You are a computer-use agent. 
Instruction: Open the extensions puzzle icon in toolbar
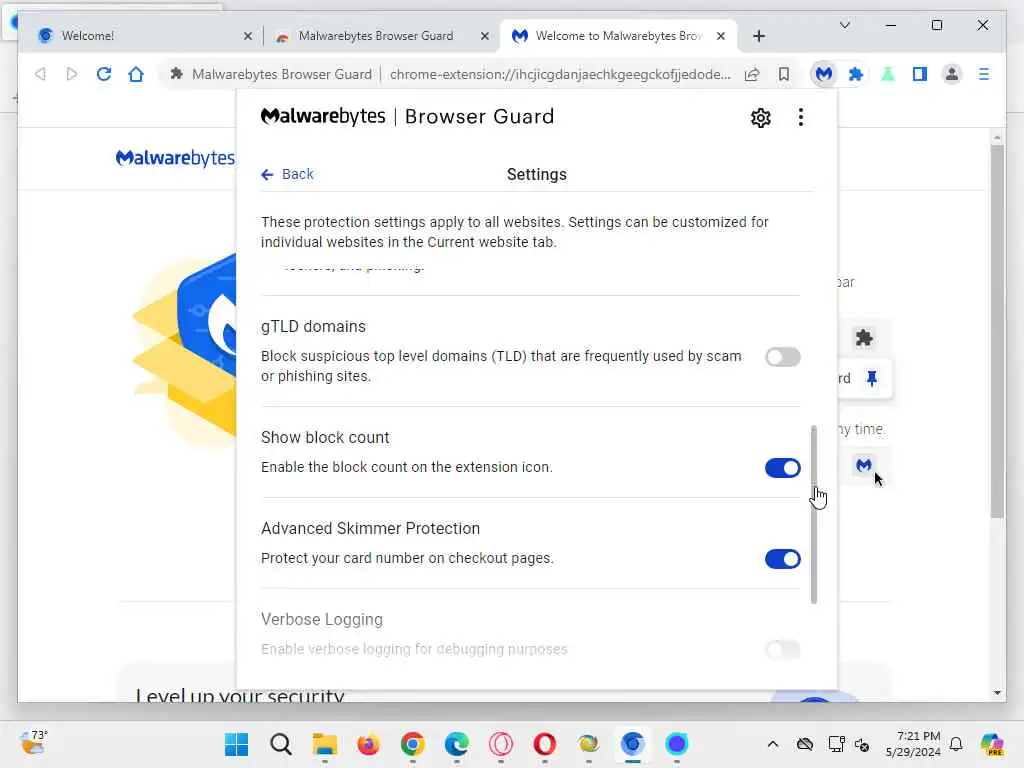point(856,74)
